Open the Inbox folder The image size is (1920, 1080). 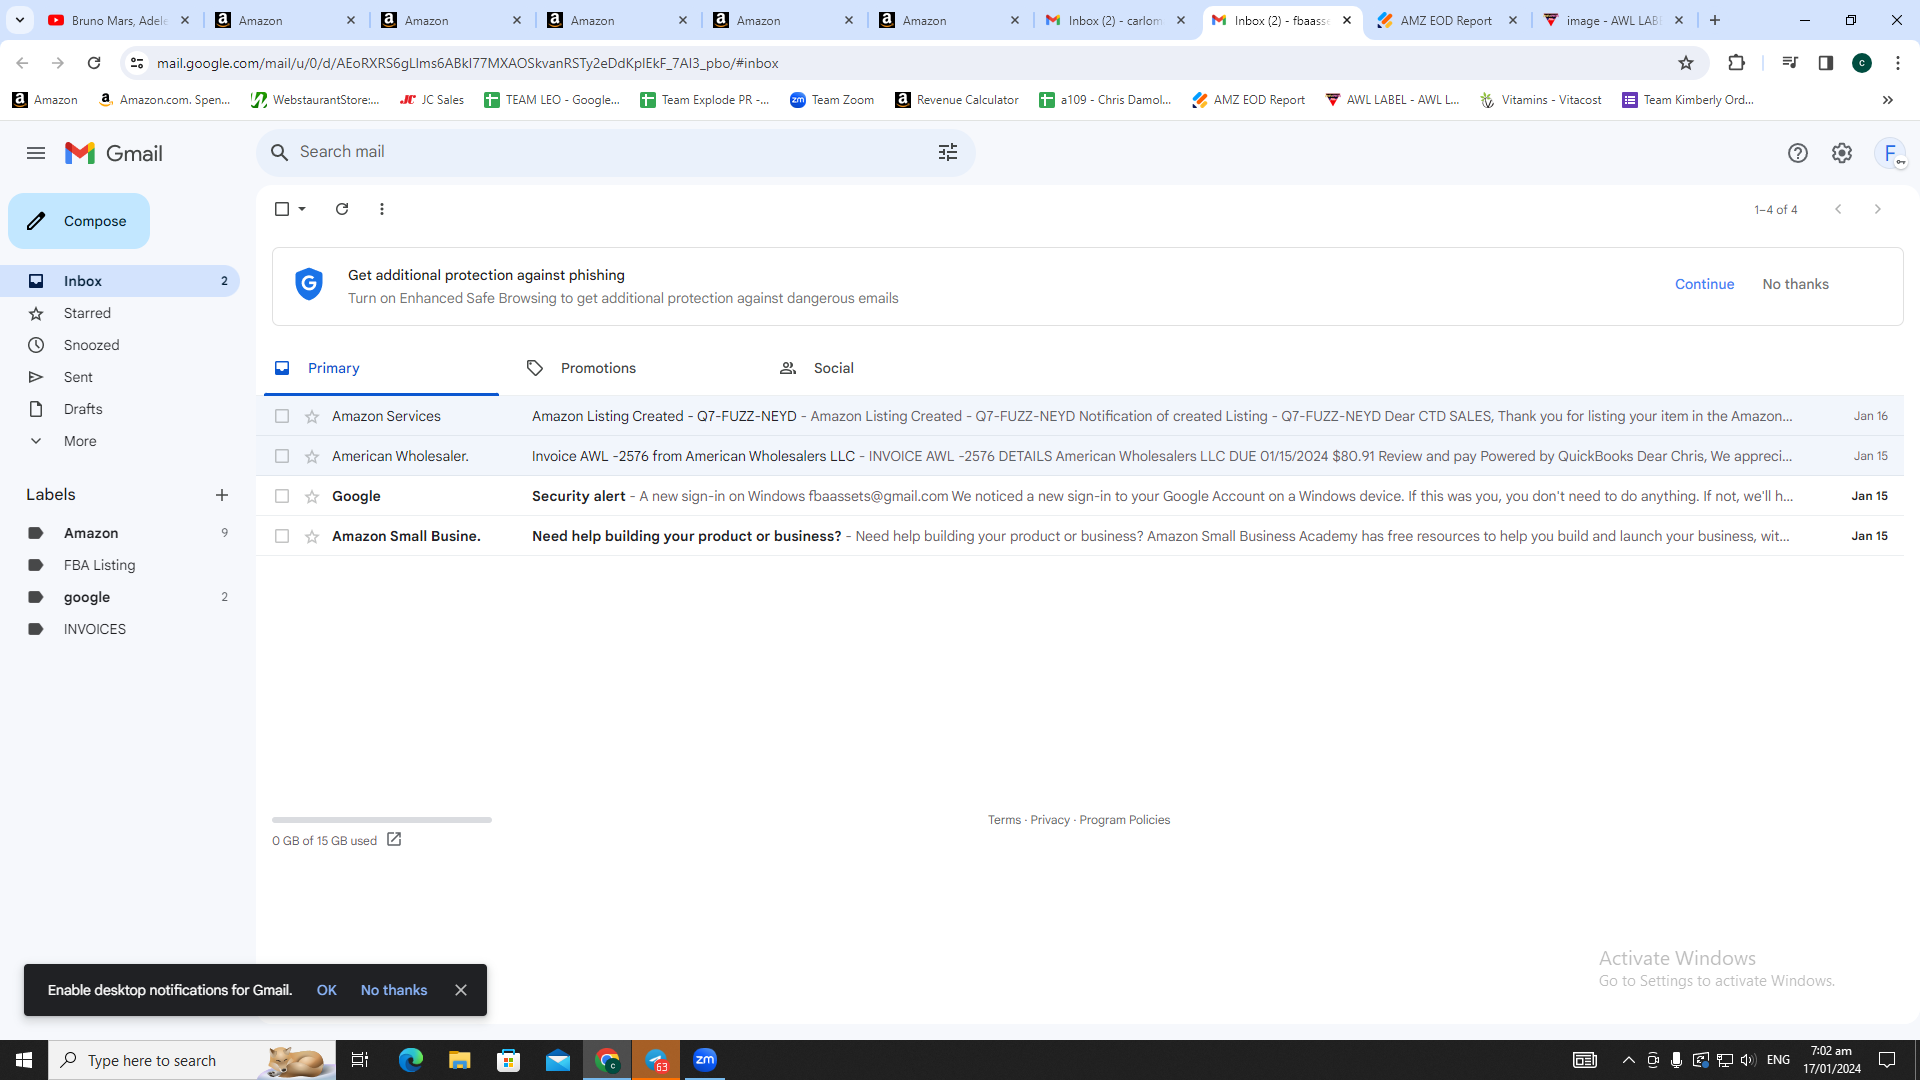tap(120, 281)
